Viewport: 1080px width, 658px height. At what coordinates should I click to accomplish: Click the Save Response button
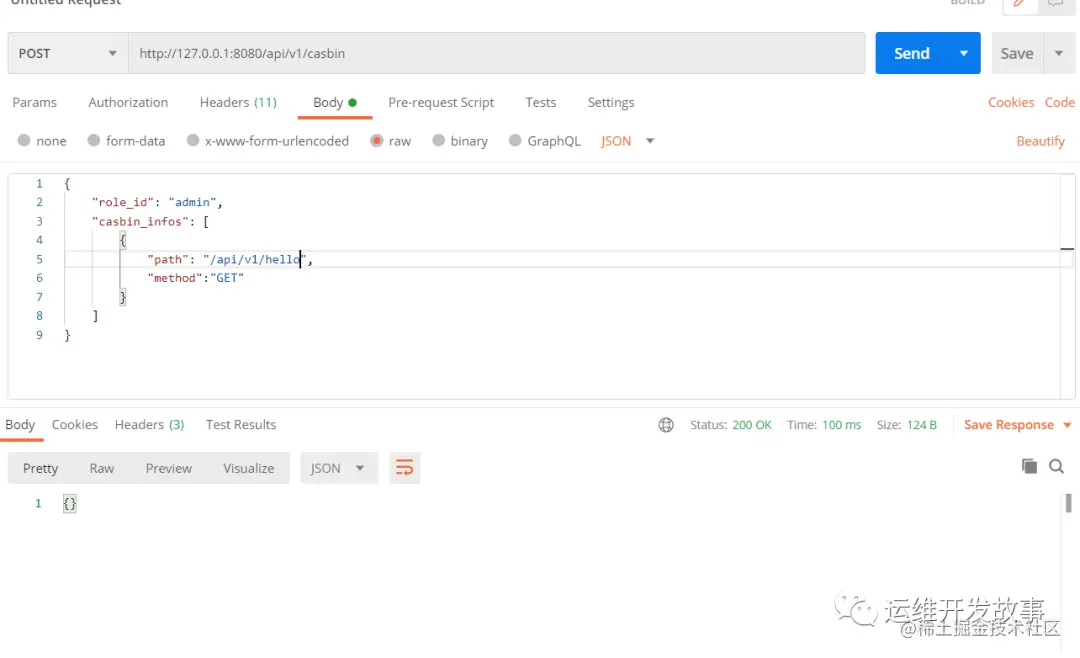coord(1008,425)
